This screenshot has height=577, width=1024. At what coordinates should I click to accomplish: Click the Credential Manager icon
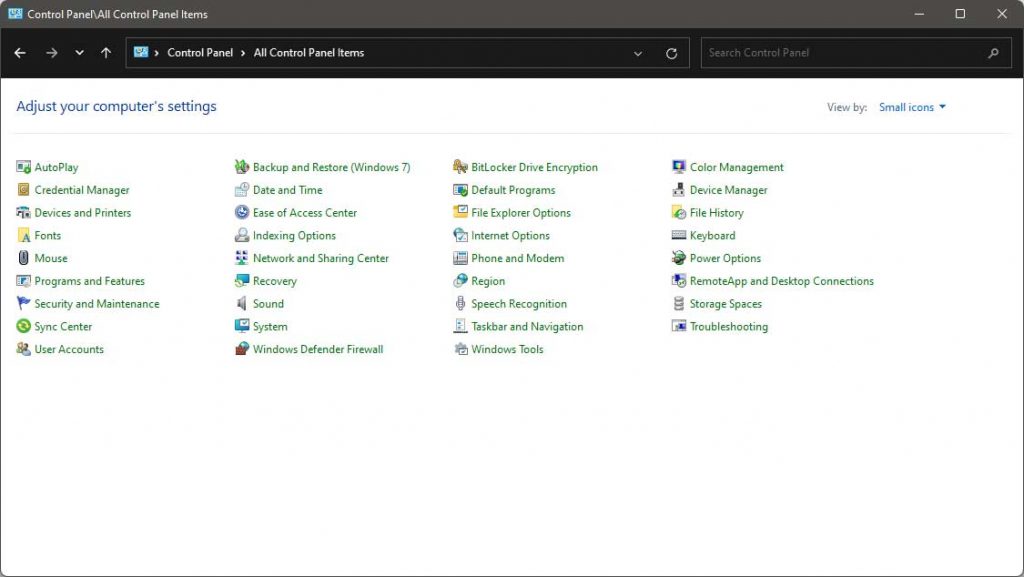pyautogui.click(x=24, y=190)
